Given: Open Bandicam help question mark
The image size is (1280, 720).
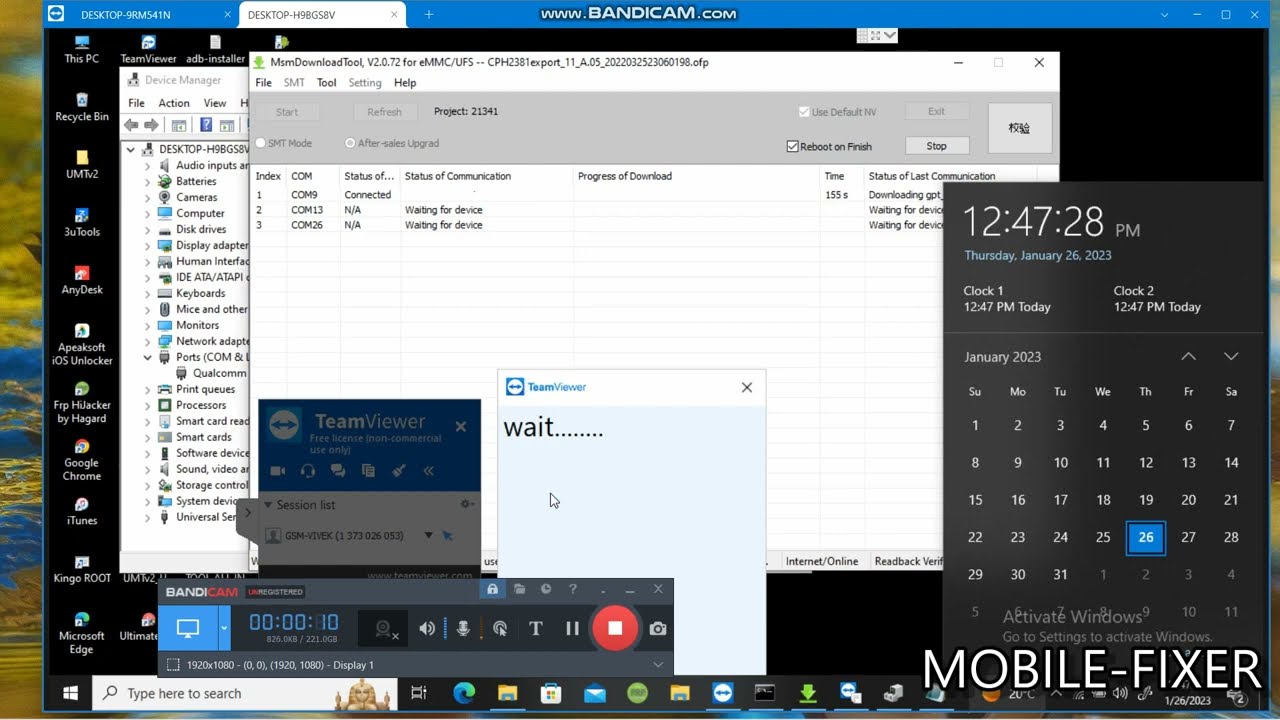Looking at the screenshot, I should coord(573,590).
